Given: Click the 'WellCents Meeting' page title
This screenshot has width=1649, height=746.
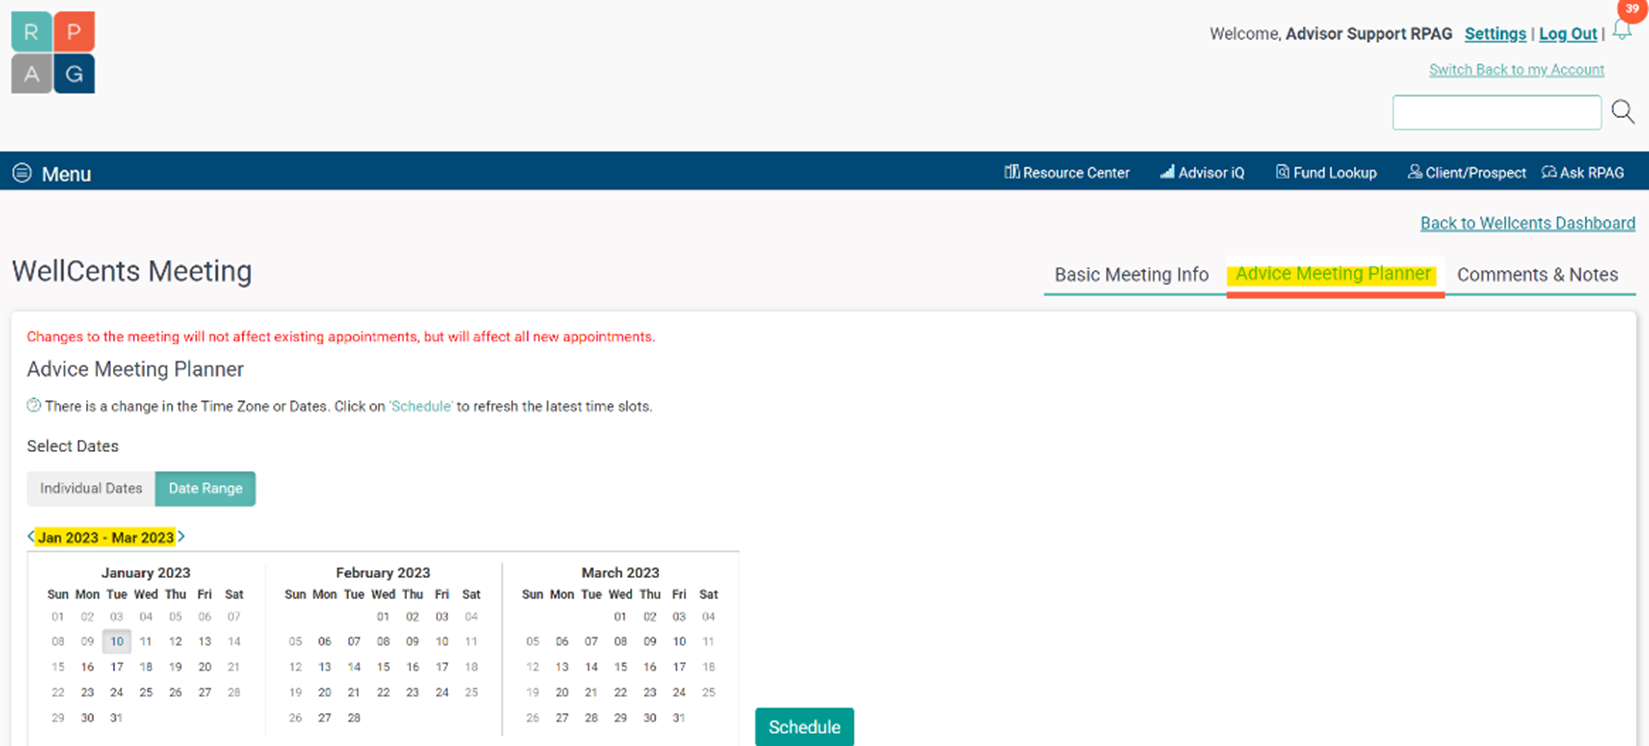Looking at the screenshot, I should click(x=132, y=271).
